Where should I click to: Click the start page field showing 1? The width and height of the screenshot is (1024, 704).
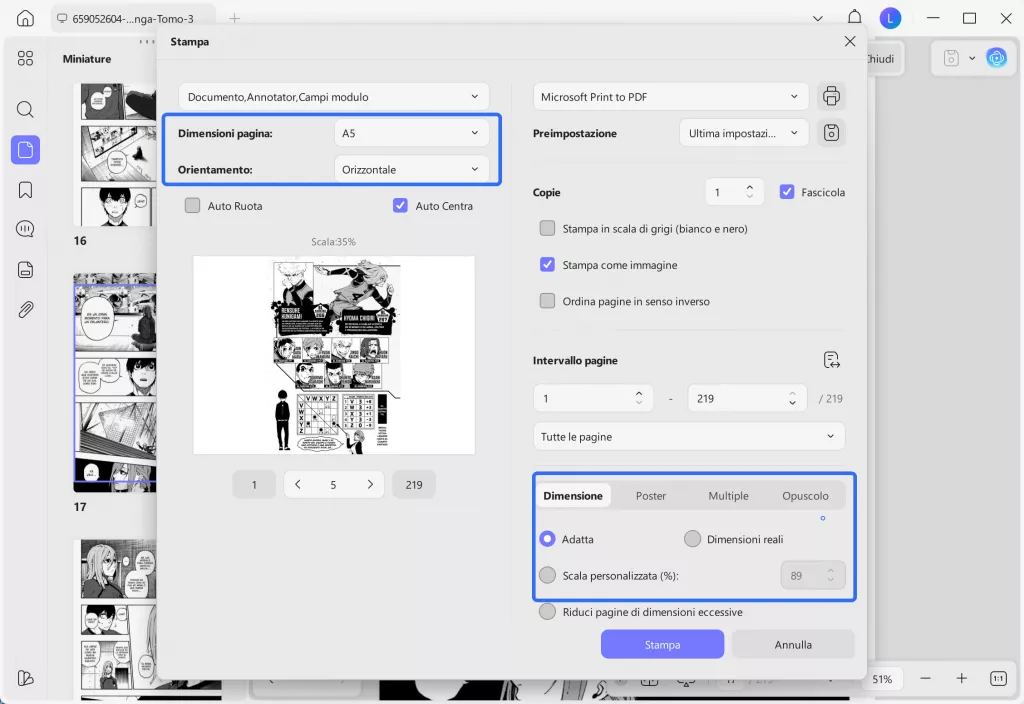coord(593,398)
